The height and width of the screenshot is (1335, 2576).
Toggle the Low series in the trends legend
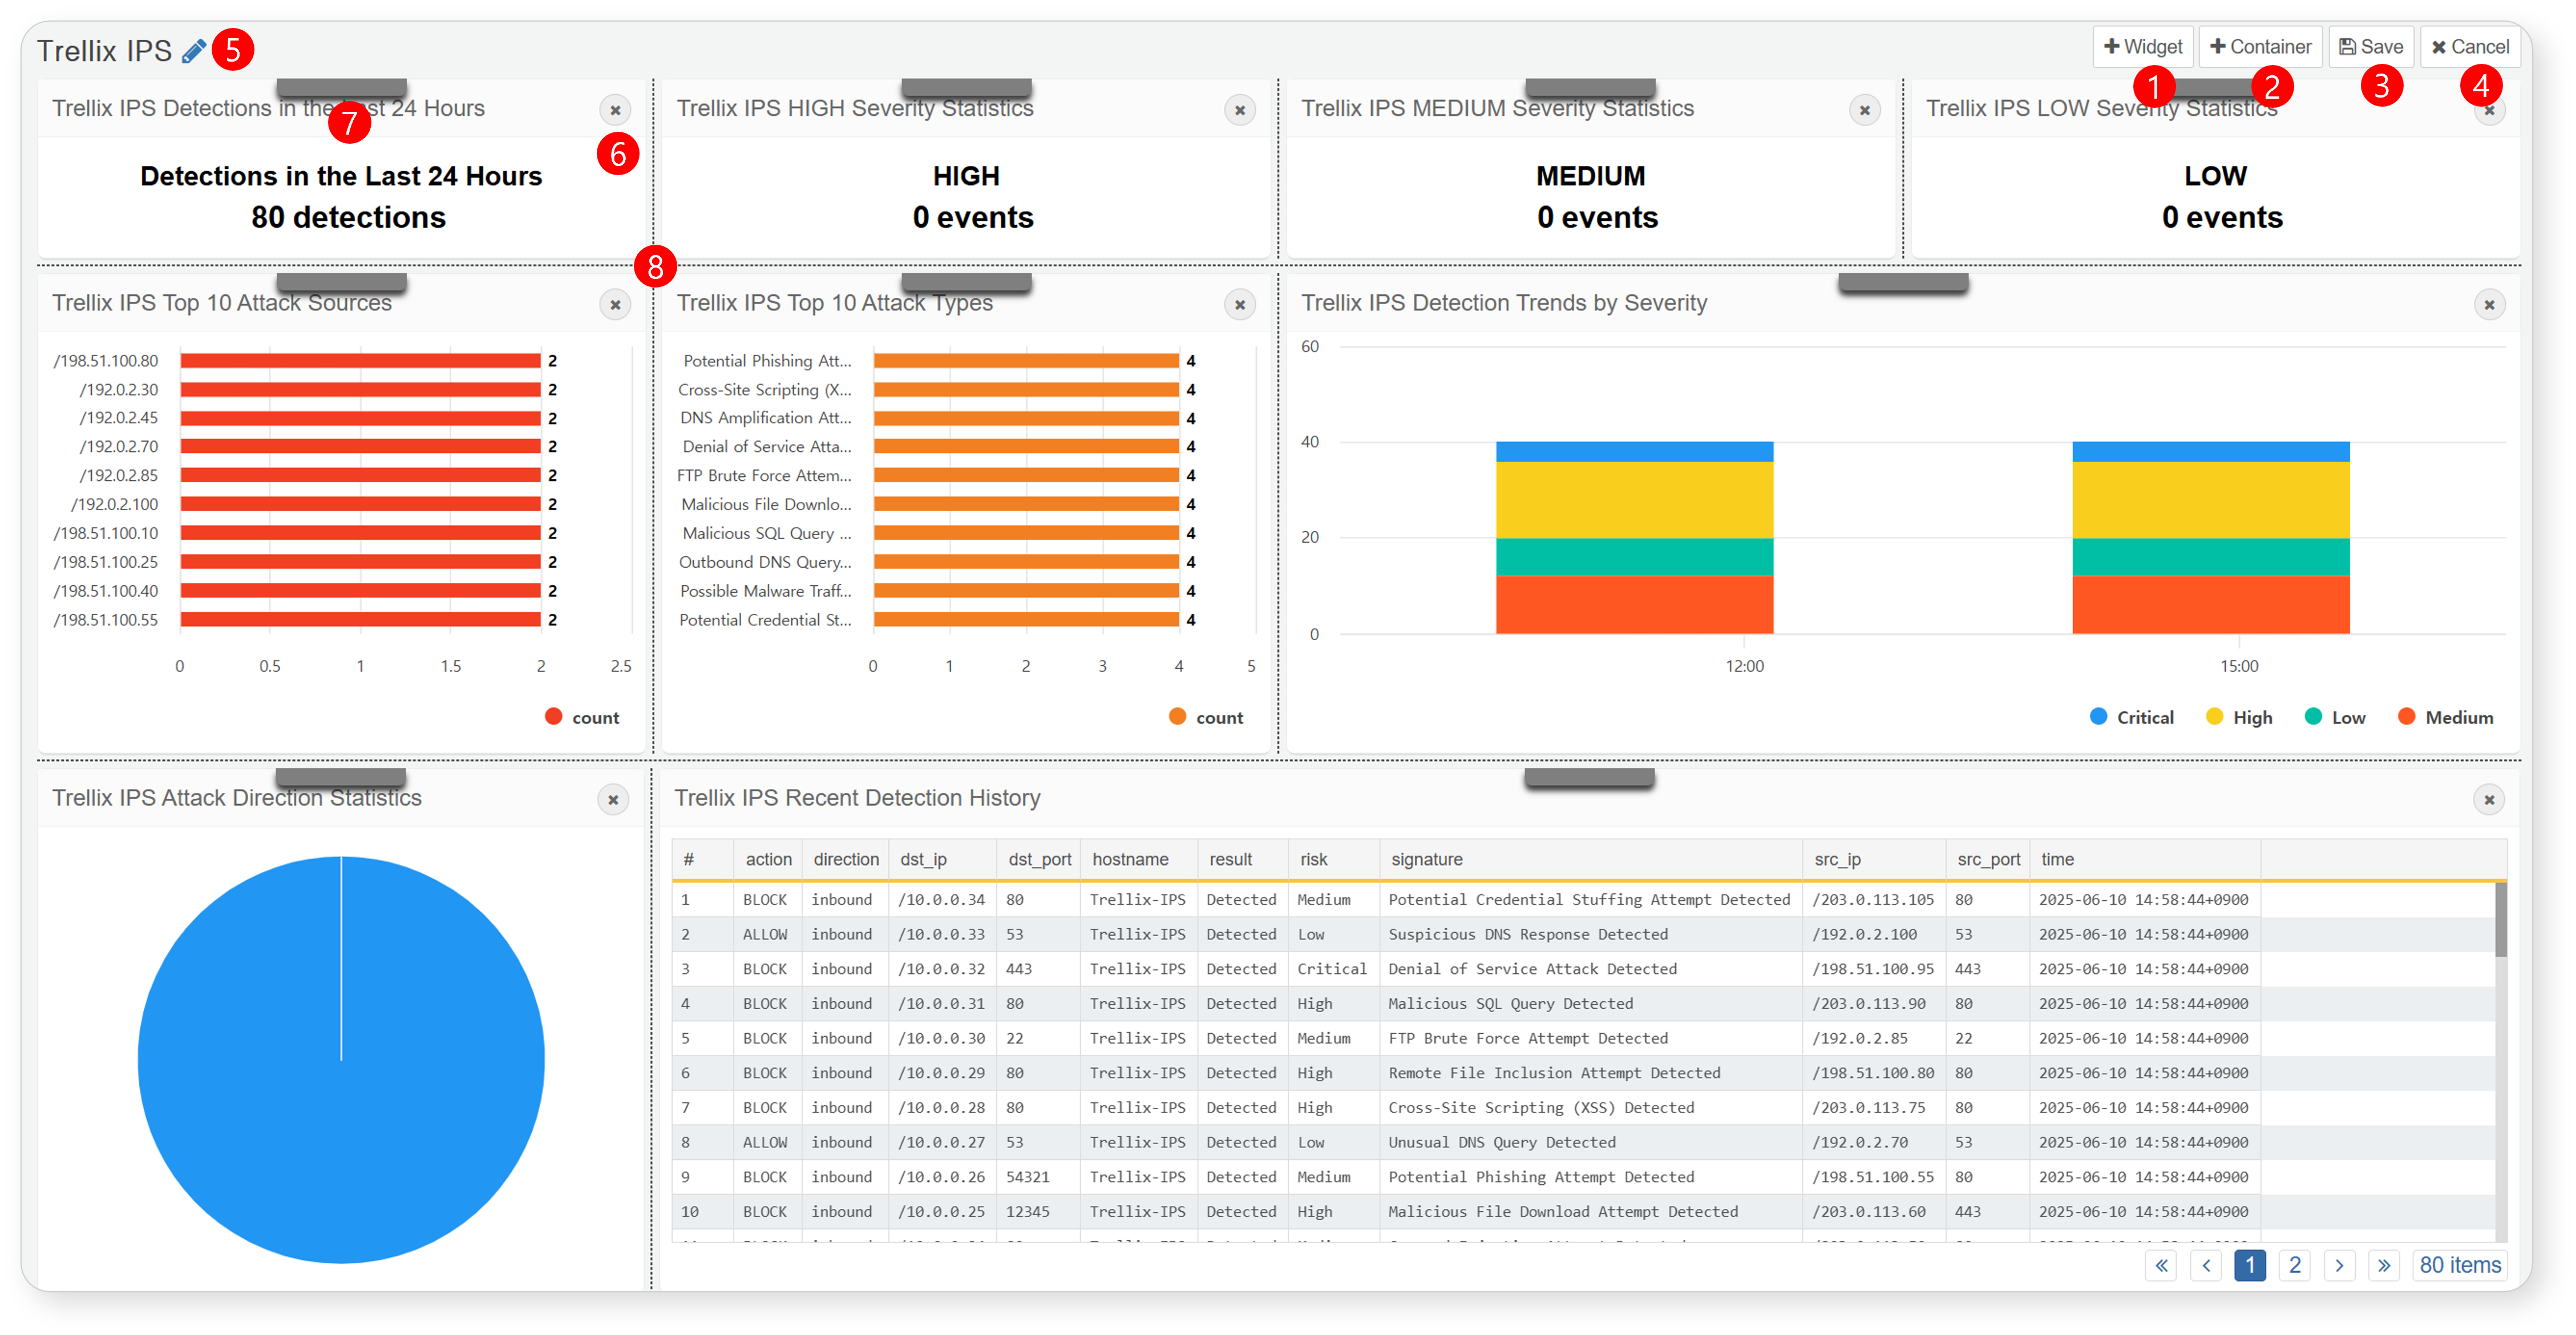[2335, 717]
